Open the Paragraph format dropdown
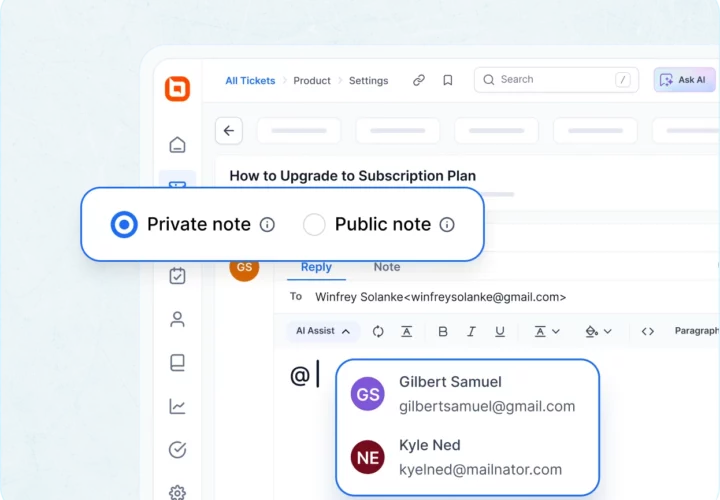This screenshot has width=720, height=500. pos(696,331)
